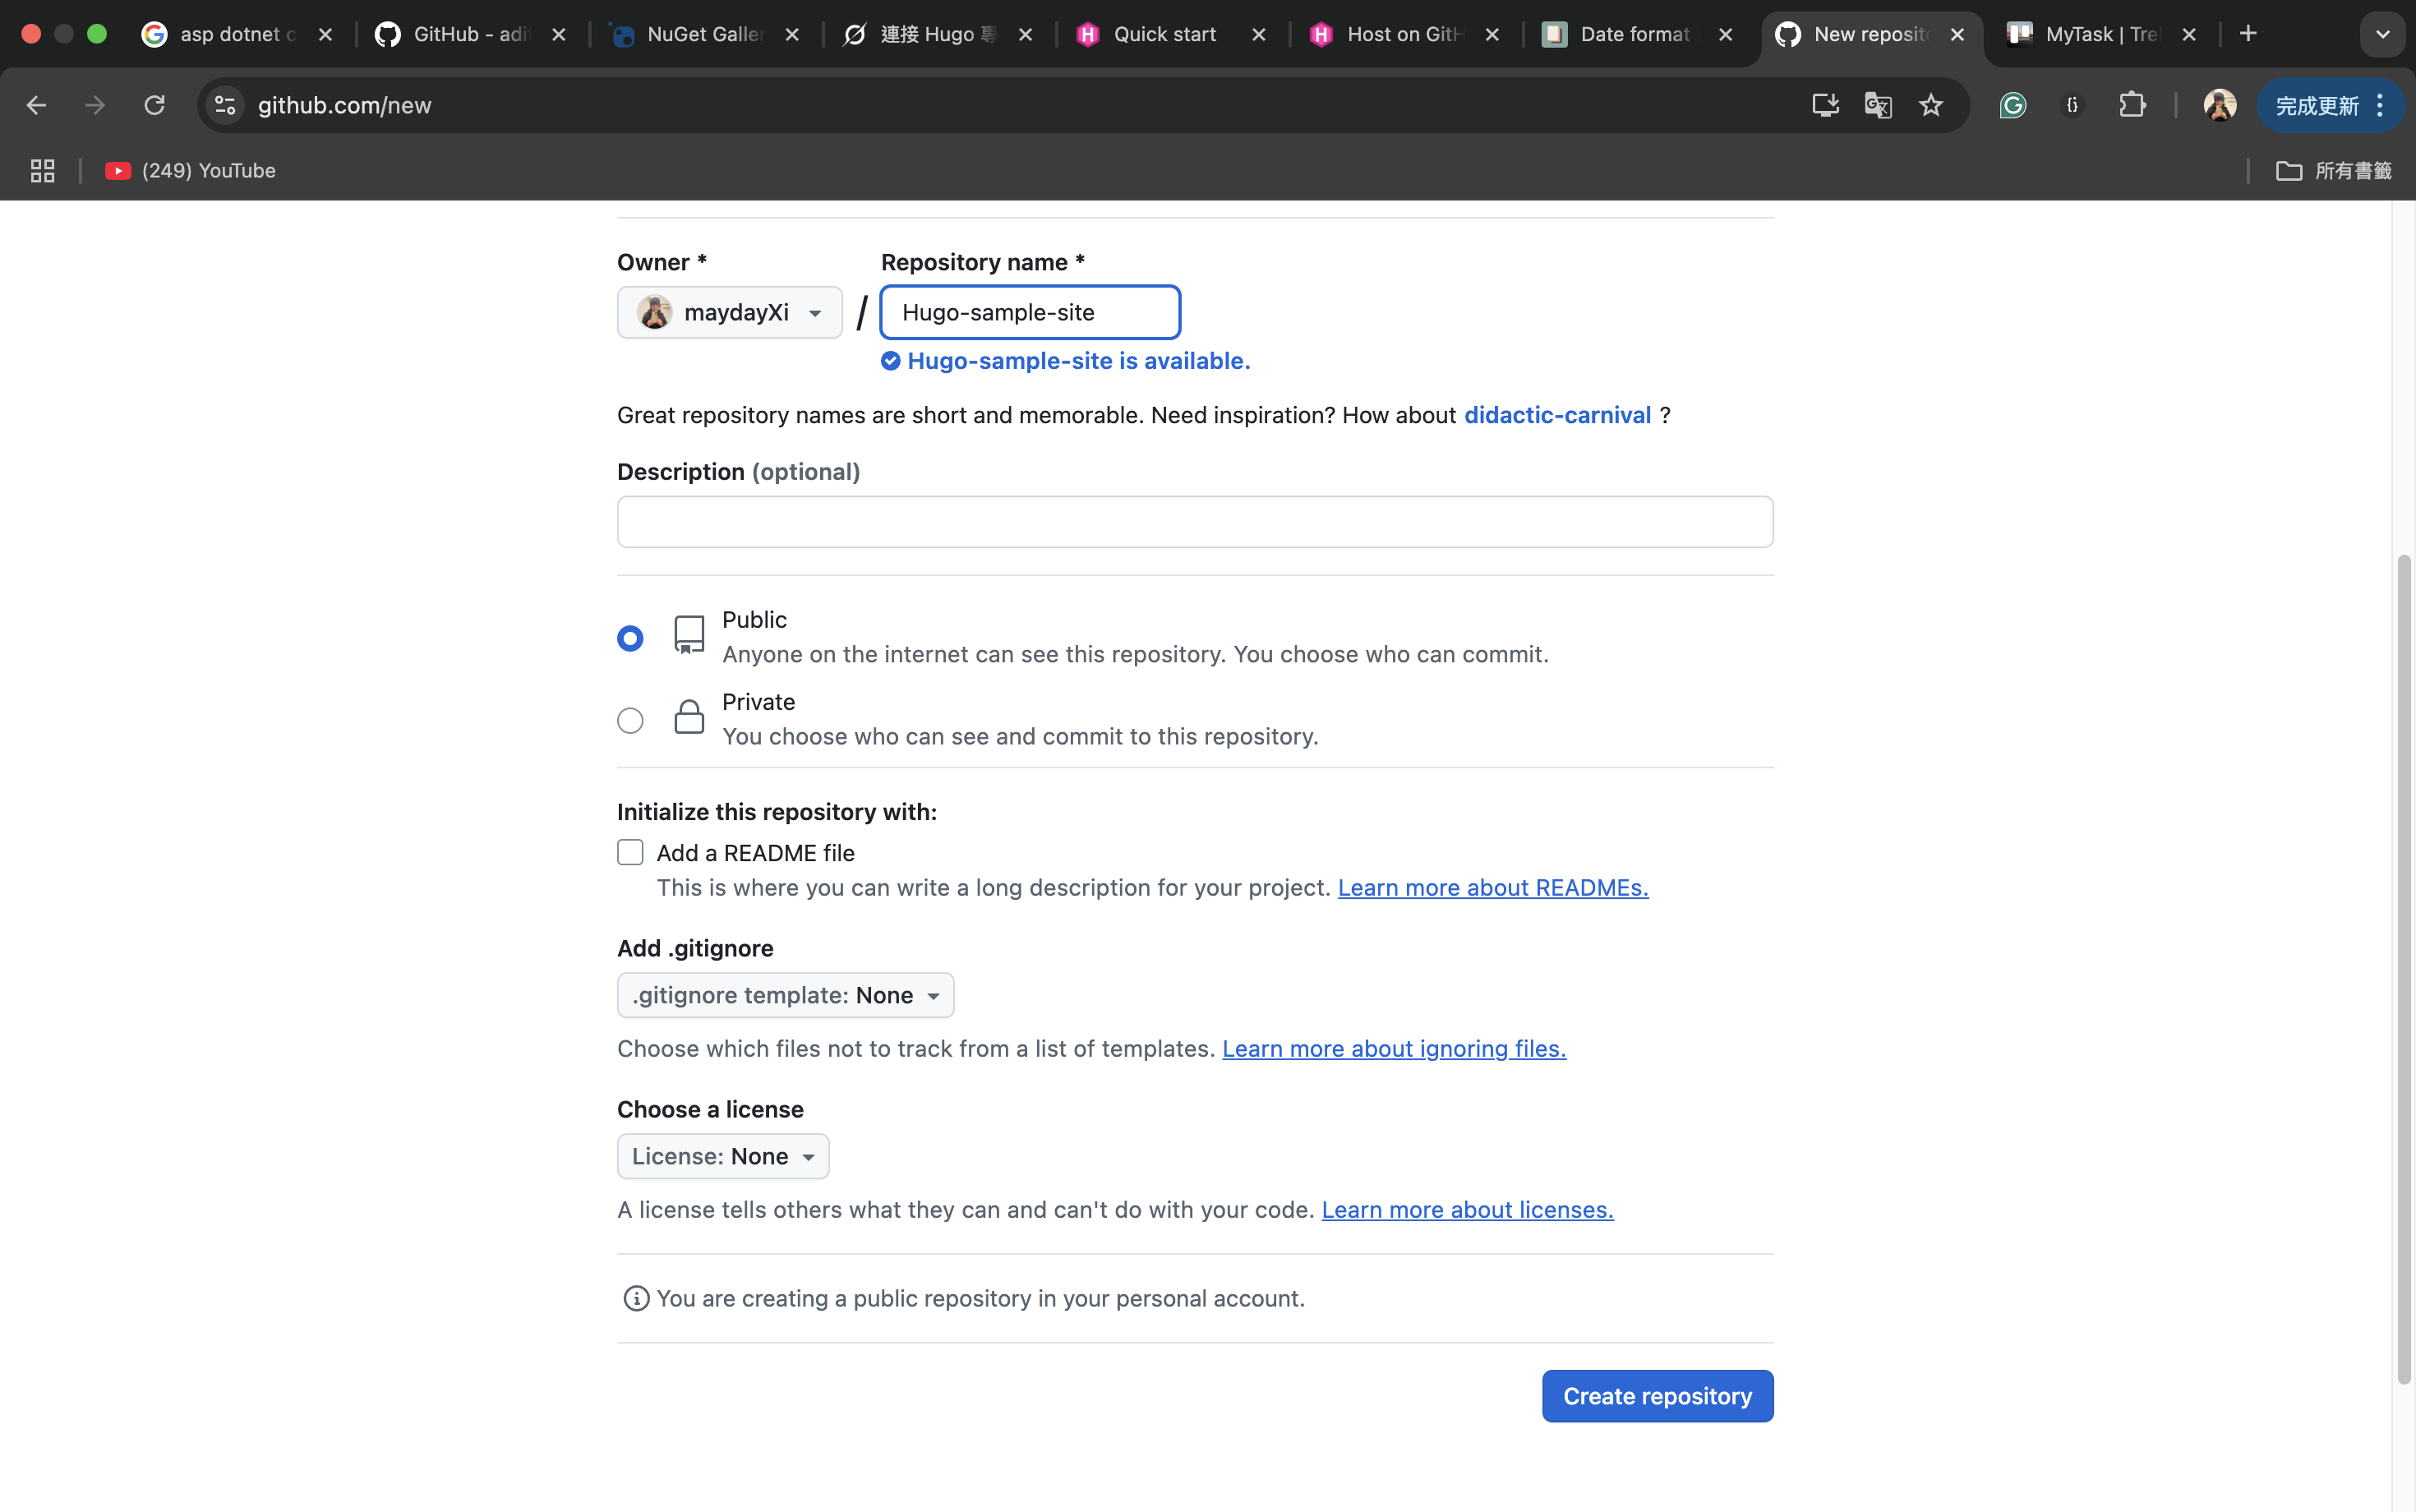Close the NuGet Gallery tab
The height and width of the screenshot is (1512, 2416).
pyautogui.click(x=792, y=34)
